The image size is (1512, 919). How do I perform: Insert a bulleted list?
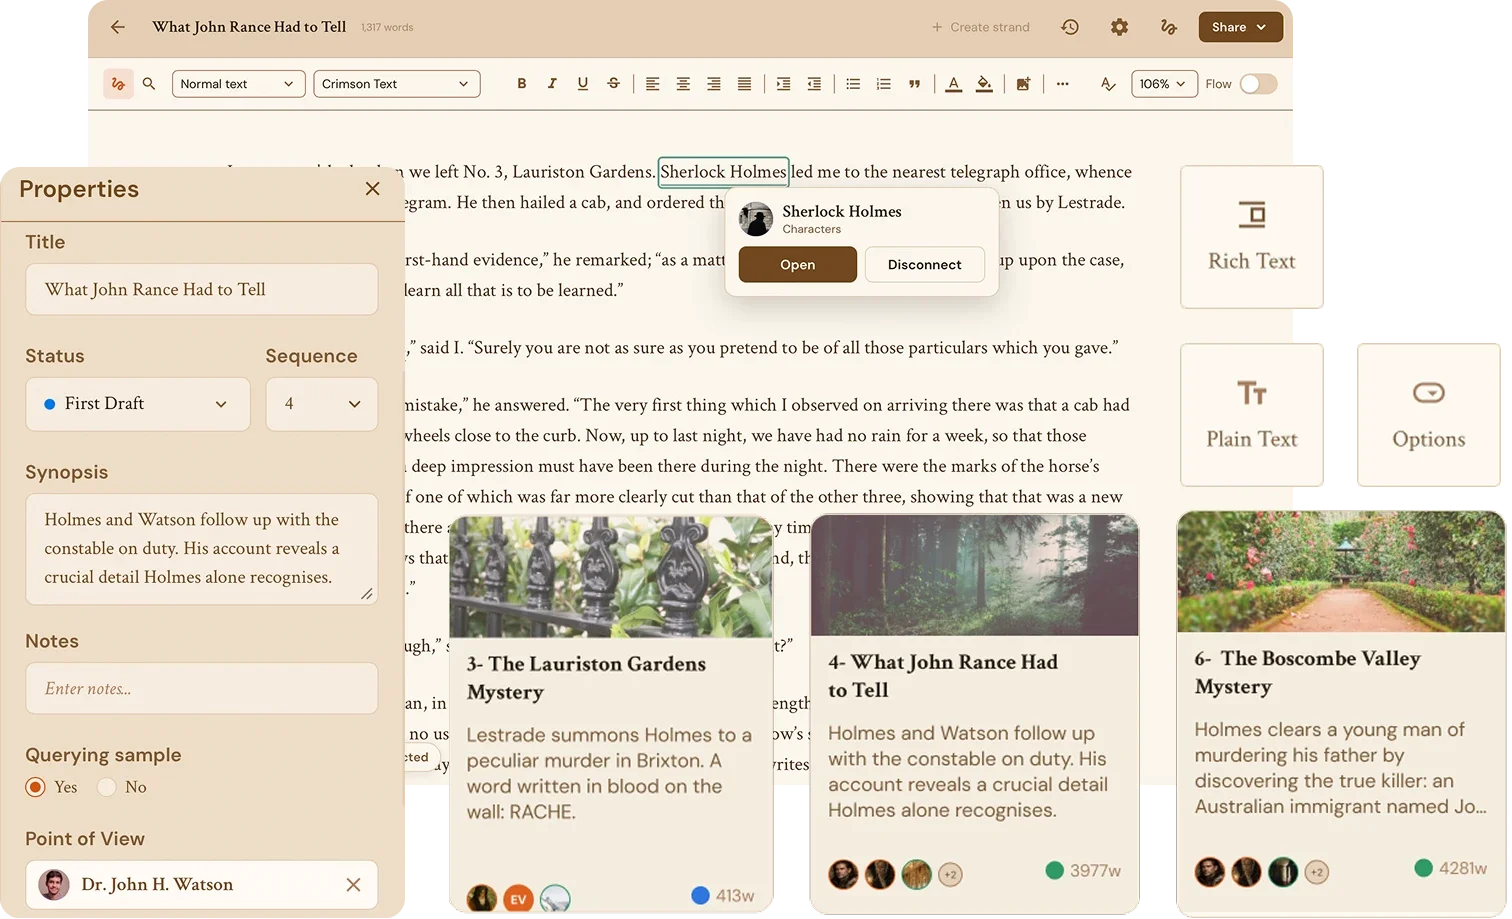click(853, 84)
